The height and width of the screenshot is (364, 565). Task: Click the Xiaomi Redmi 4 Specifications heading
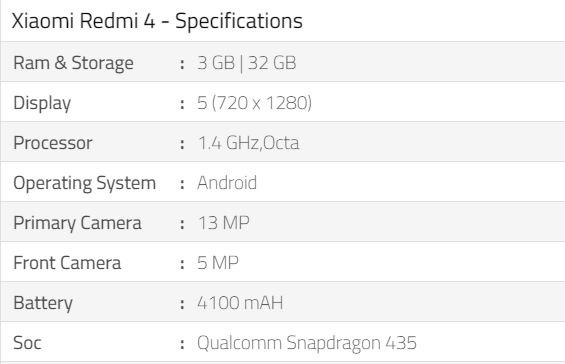point(157,21)
